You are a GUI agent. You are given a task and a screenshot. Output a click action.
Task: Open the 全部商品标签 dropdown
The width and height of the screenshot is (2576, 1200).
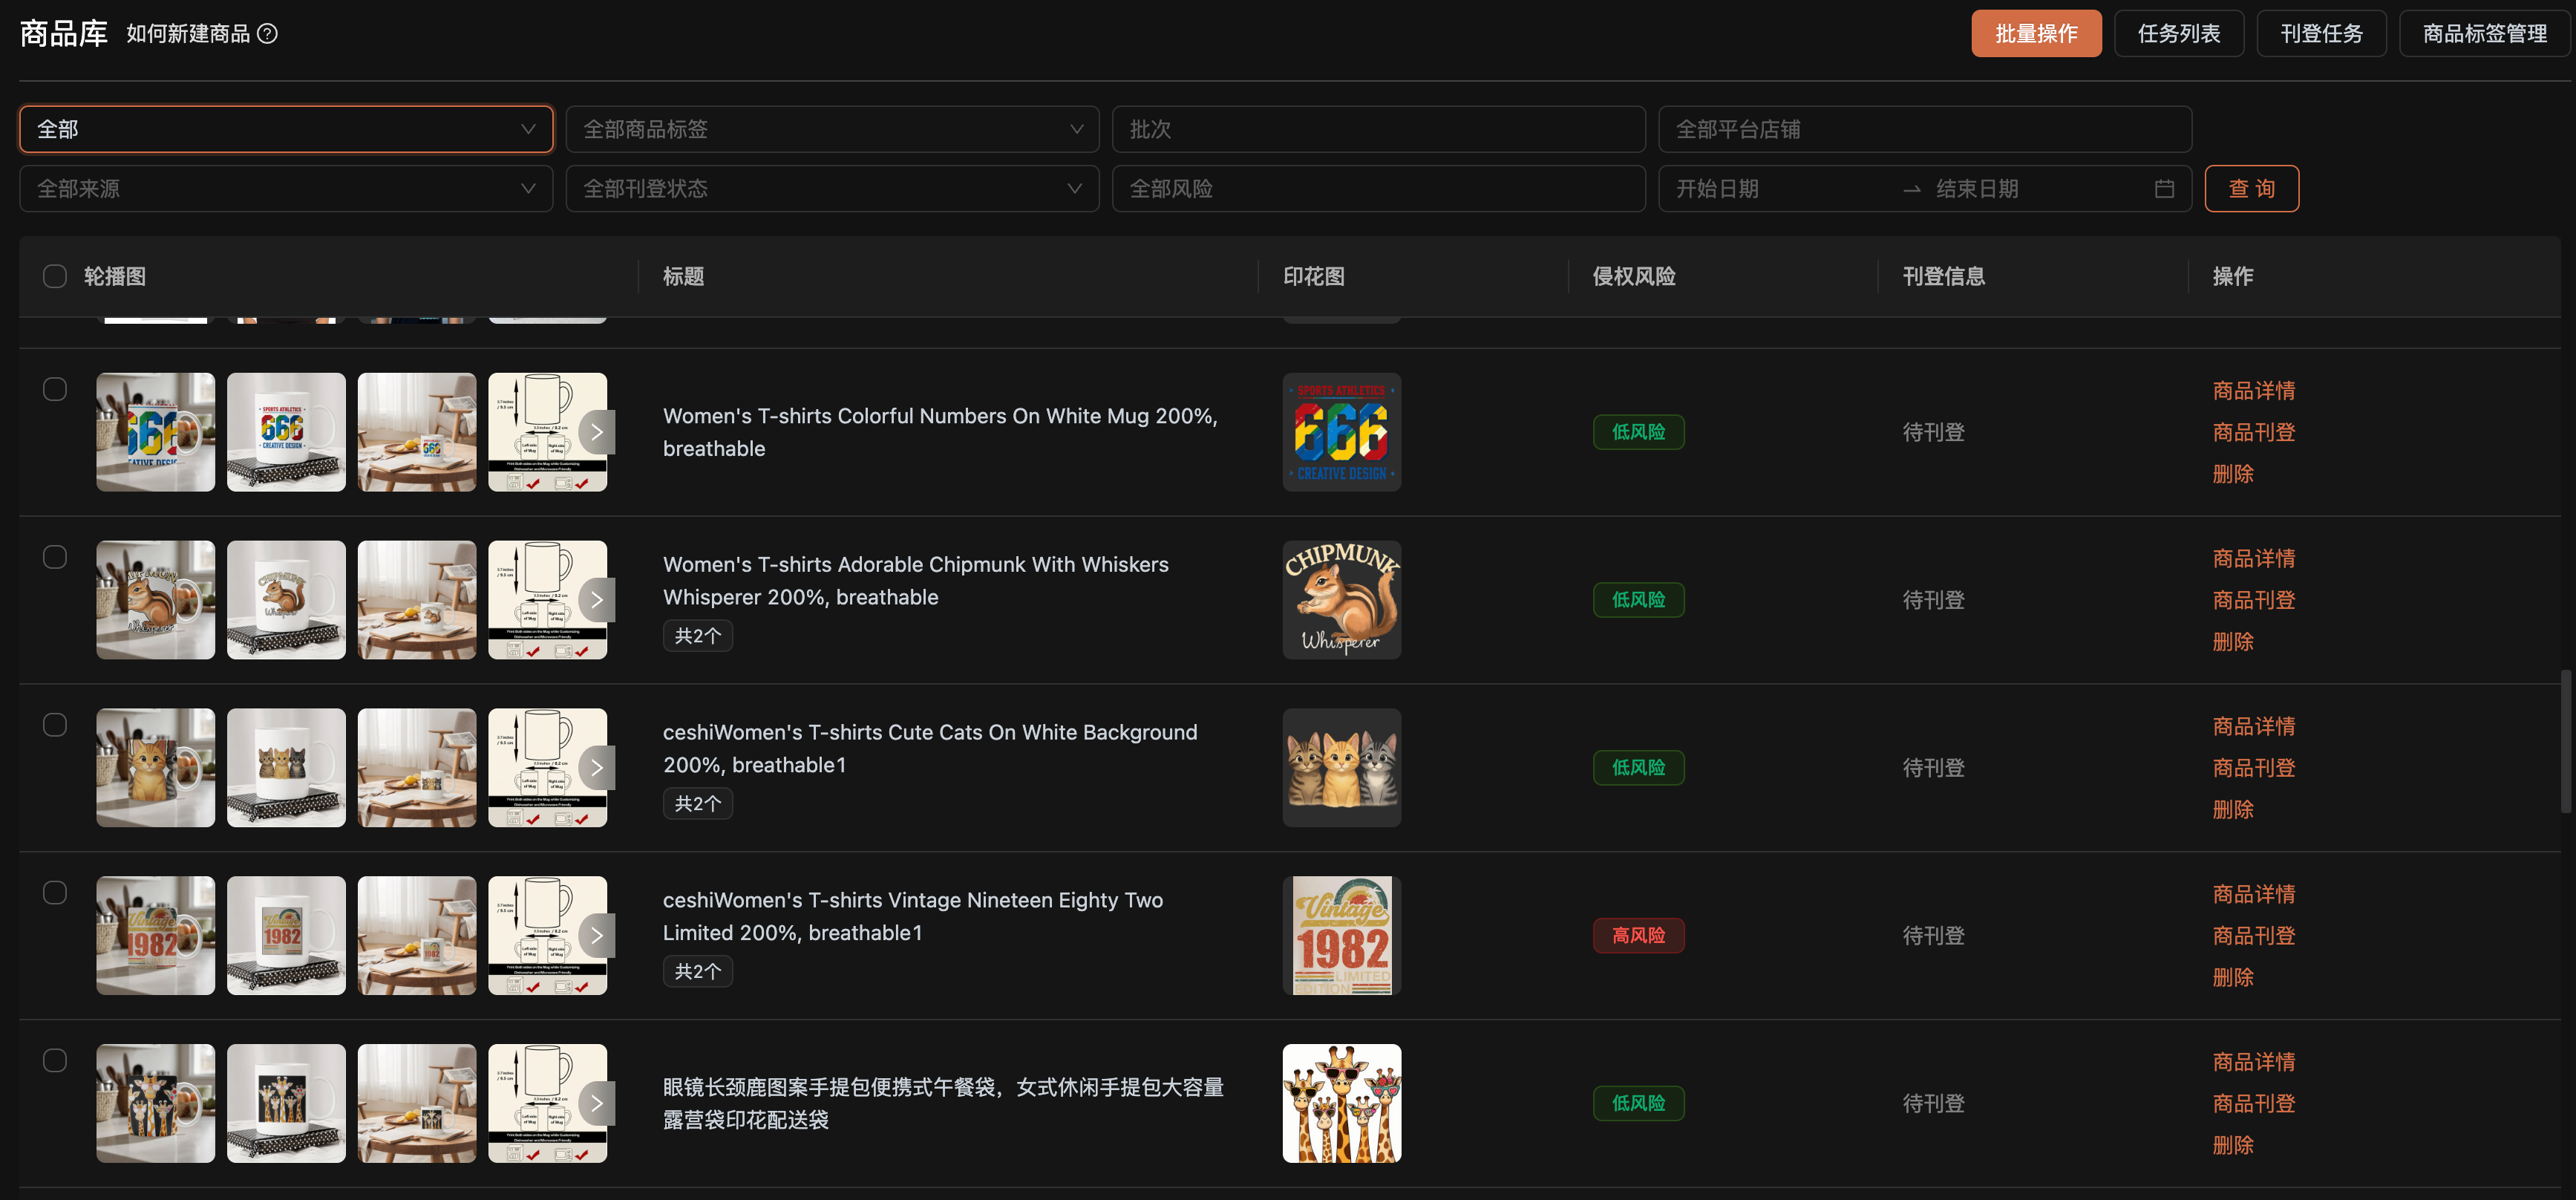(832, 129)
